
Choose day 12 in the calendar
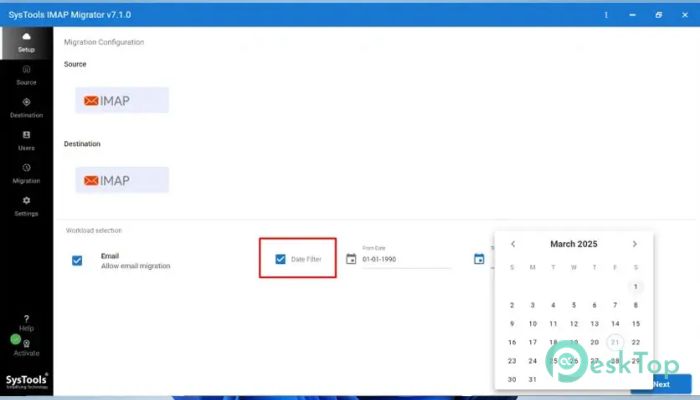coord(574,324)
